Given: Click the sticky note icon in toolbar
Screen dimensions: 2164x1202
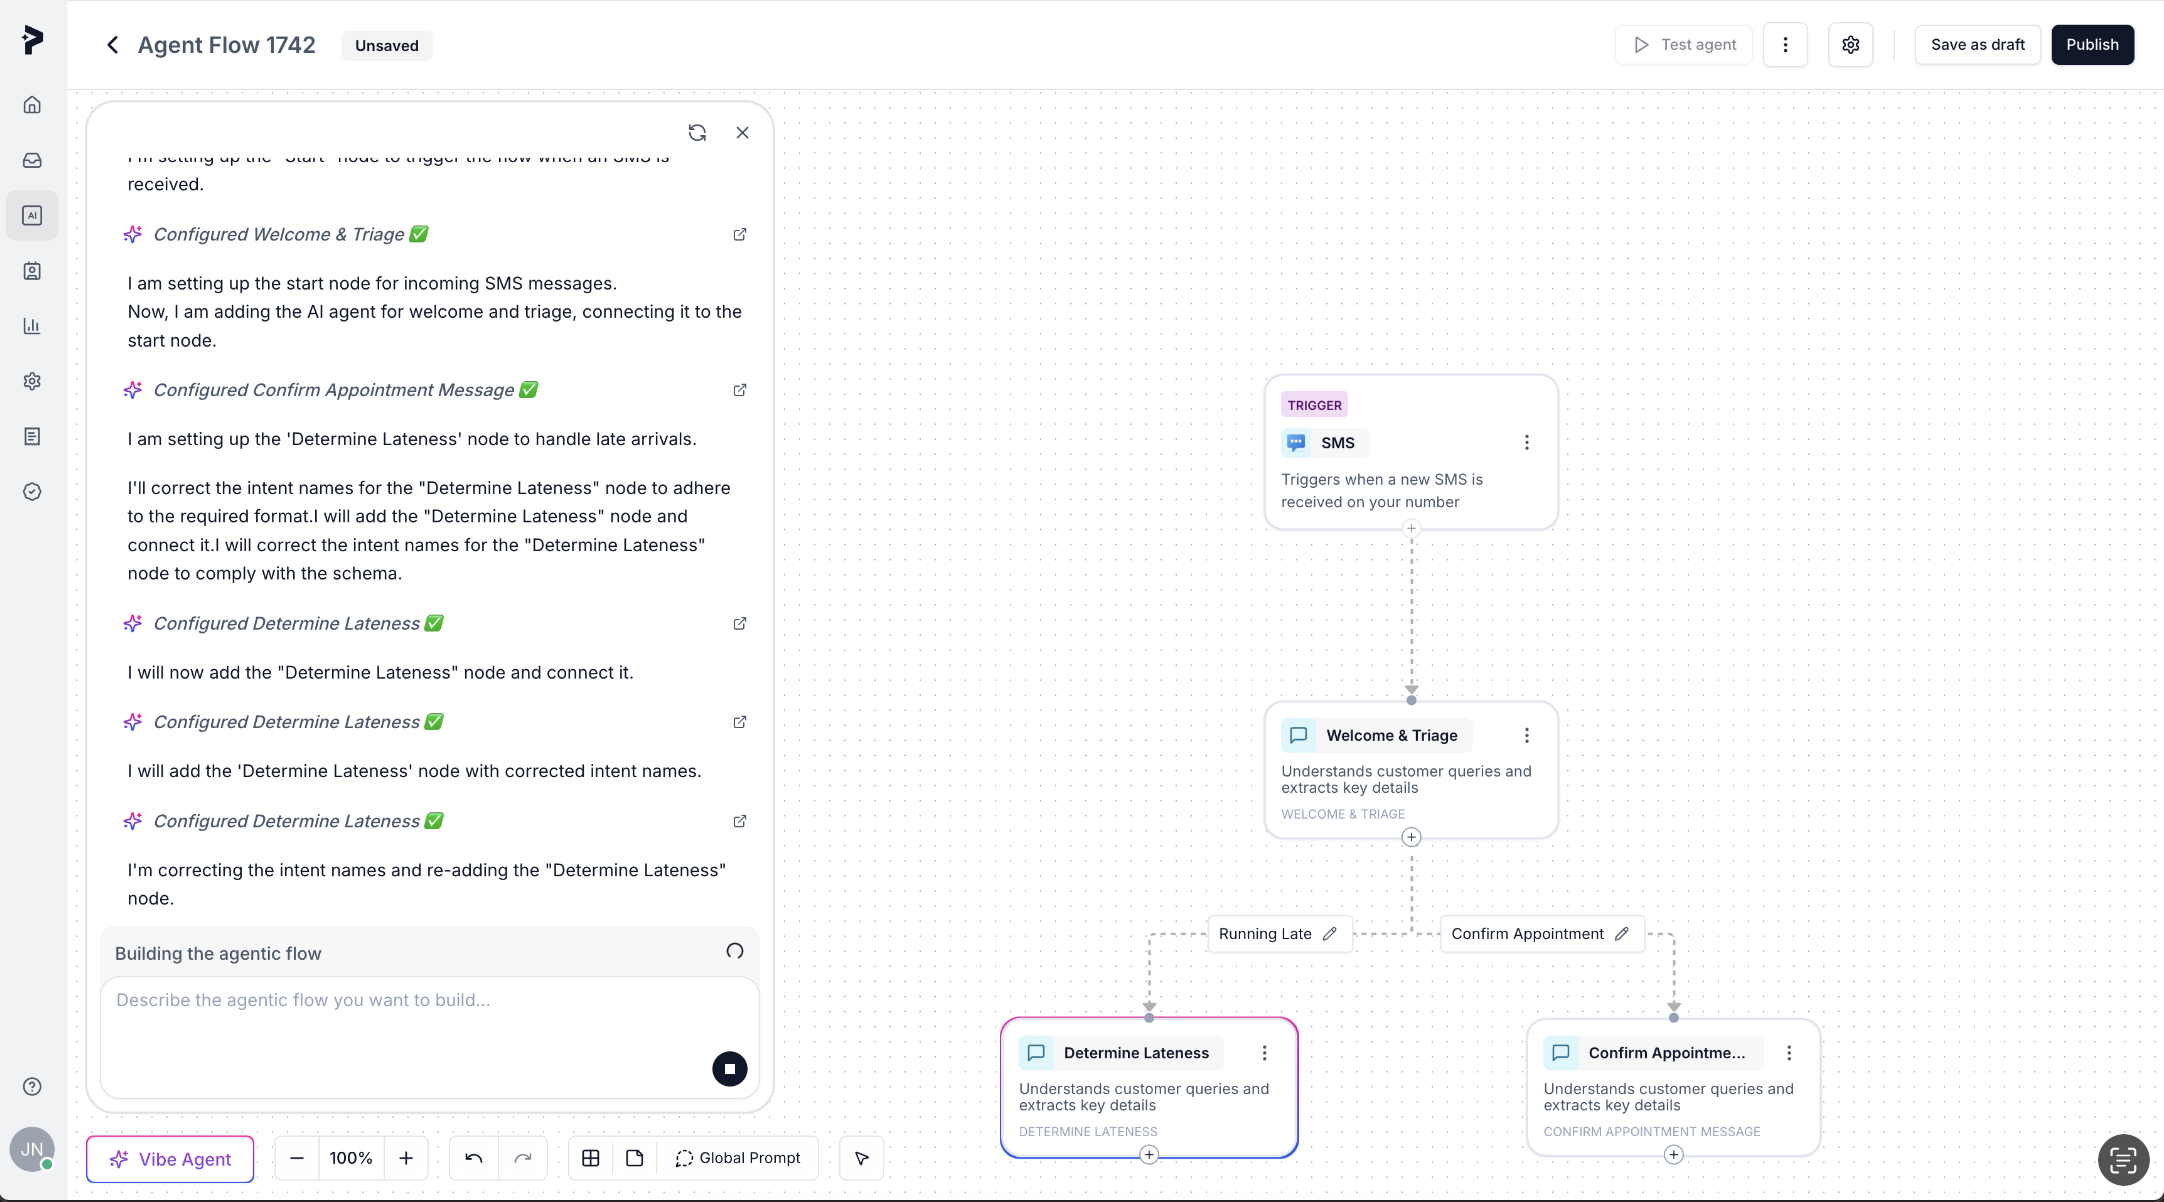Looking at the screenshot, I should pos(634,1158).
